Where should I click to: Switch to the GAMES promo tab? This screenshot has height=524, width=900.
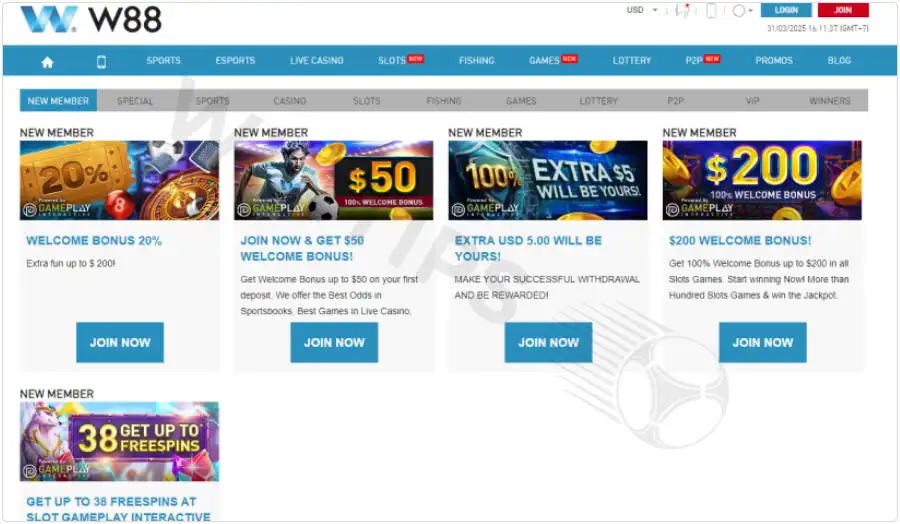tap(521, 100)
